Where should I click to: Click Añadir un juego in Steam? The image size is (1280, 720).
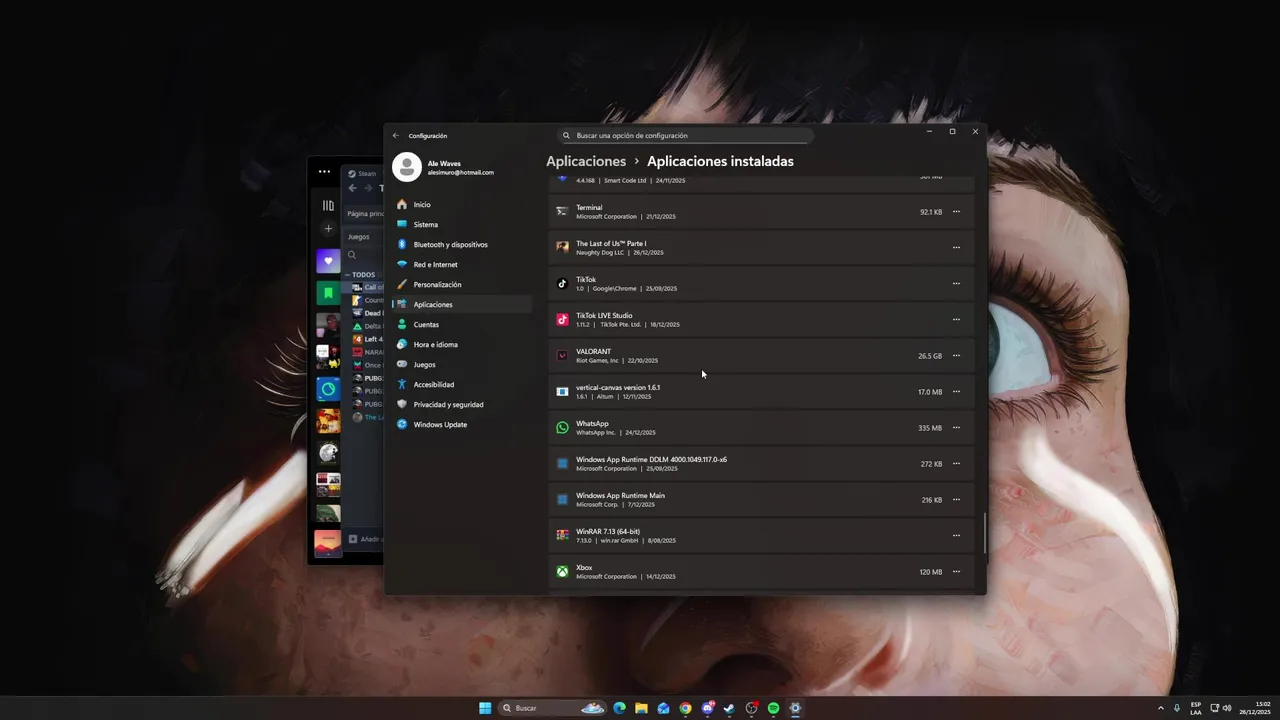(x=365, y=539)
